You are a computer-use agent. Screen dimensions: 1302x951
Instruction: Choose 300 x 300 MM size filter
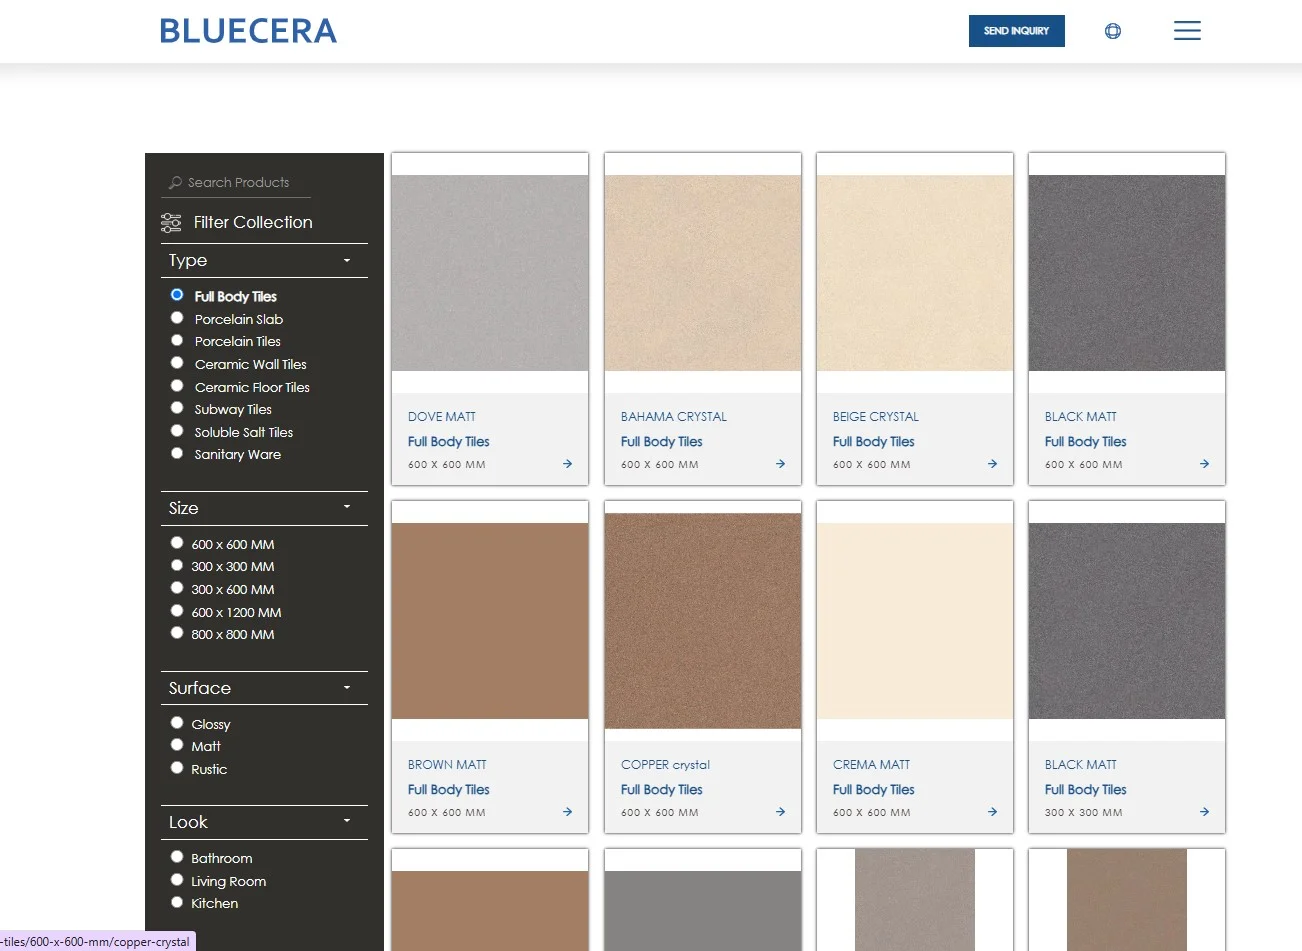pyautogui.click(x=177, y=565)
